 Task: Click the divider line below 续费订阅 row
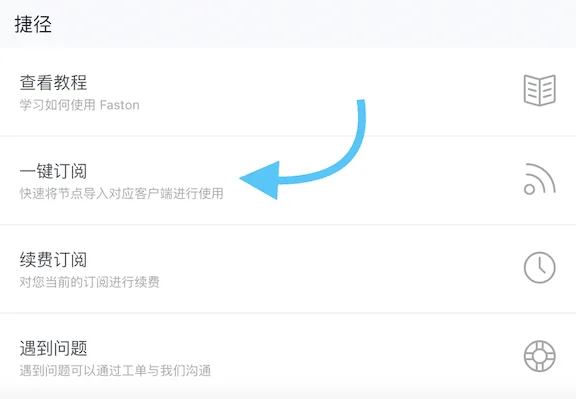point(288,313)
